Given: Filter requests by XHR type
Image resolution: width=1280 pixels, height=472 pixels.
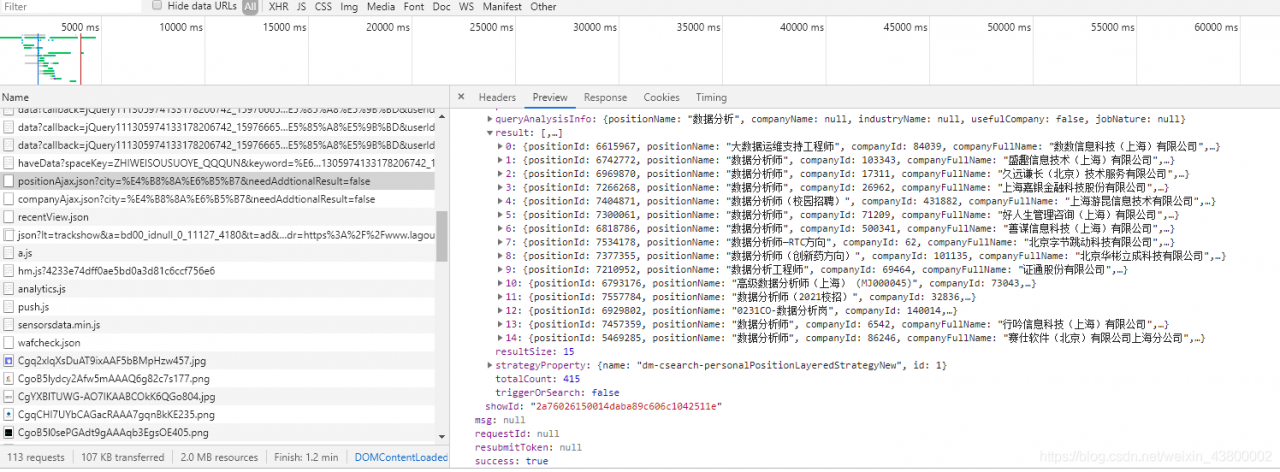Looking at the screenshot, I should pyautogui.click(x=279, y=6).
